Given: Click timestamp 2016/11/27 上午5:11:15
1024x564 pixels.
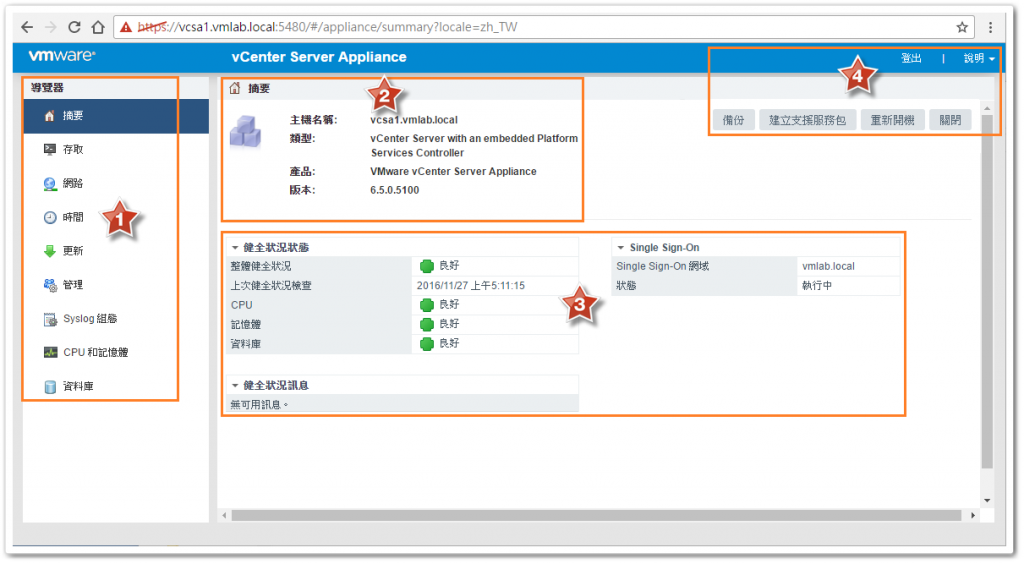Looking at the screenshot, I should [471, 286].
